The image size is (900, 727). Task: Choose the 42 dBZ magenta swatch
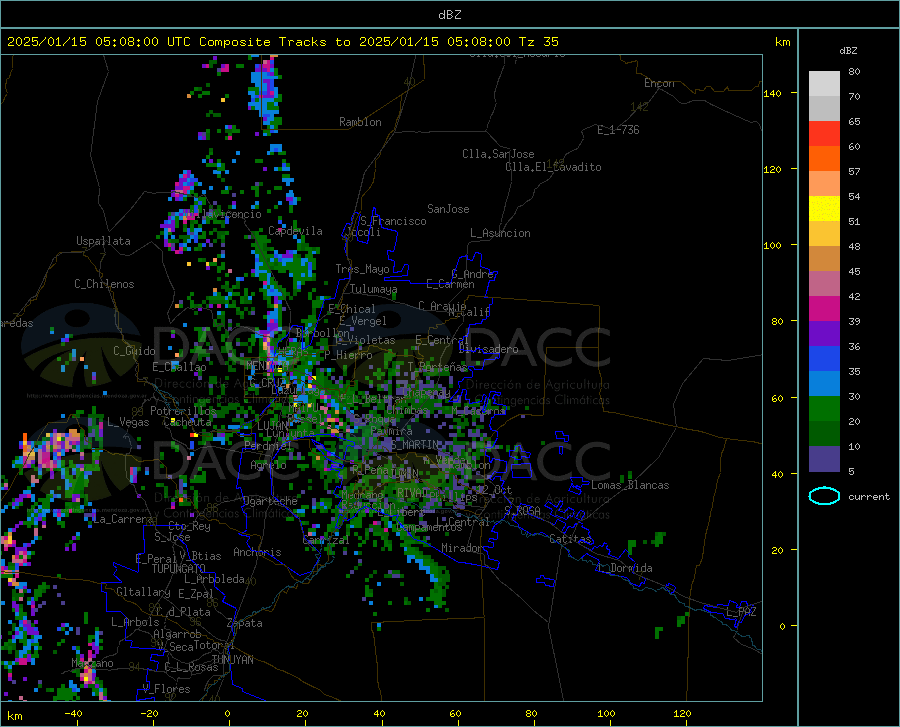coord(824,309)
